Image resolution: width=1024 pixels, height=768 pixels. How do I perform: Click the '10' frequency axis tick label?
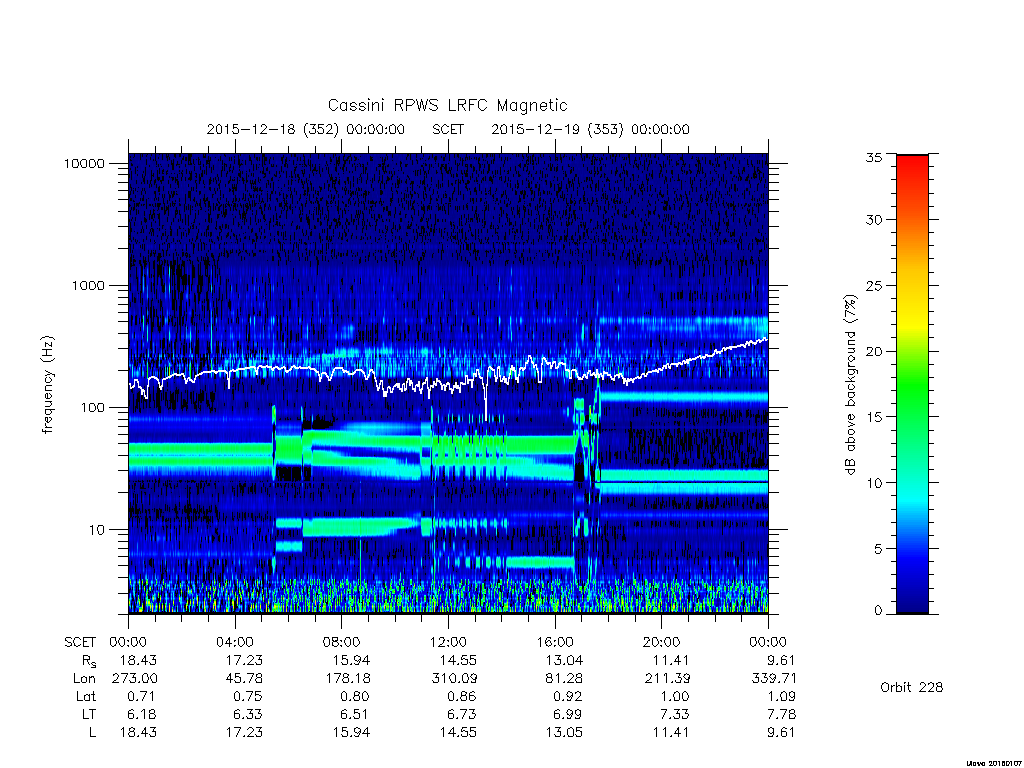point(97,530)
